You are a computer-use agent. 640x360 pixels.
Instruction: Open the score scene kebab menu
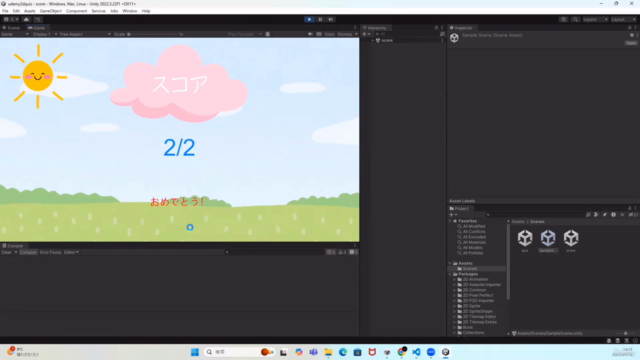point(442,40)
